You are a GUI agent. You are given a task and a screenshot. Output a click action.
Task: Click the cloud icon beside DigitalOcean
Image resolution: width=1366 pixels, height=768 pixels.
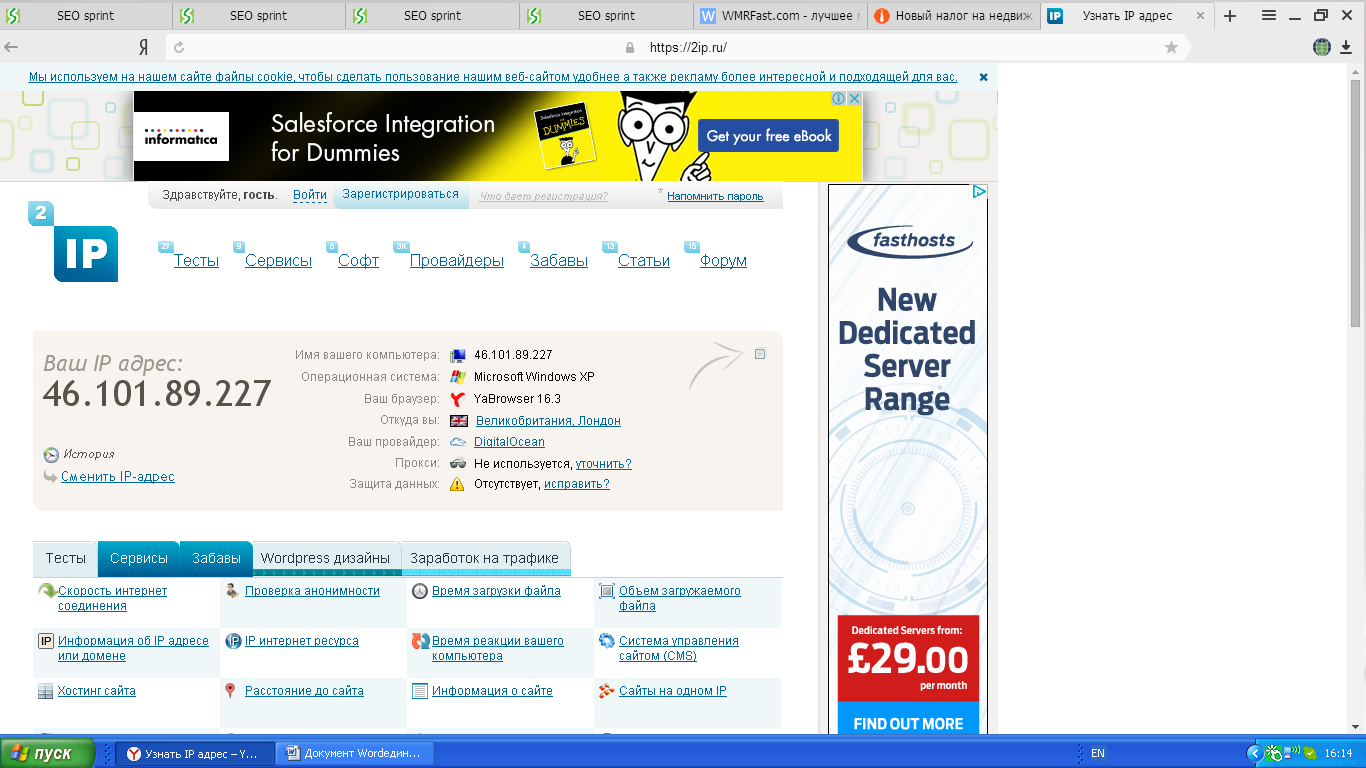[x=458, y=442]
